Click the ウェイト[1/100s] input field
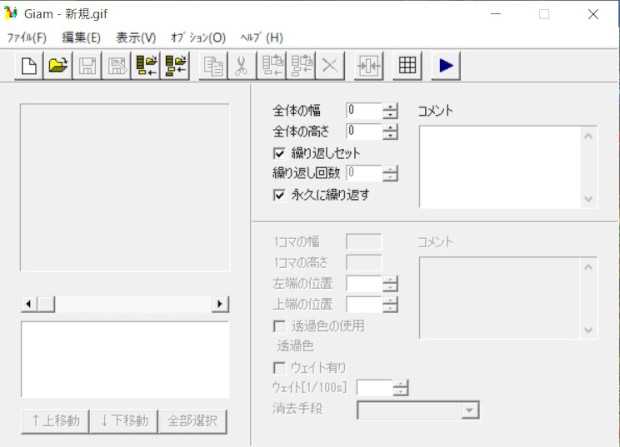Image resolution: width=620 pixels, height=447 pixels. (x=374, y=388)
